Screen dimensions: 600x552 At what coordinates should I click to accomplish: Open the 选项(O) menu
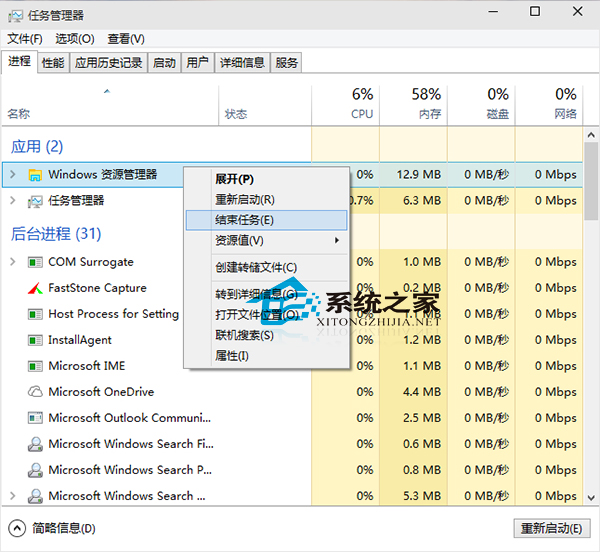tap(75, 39)
